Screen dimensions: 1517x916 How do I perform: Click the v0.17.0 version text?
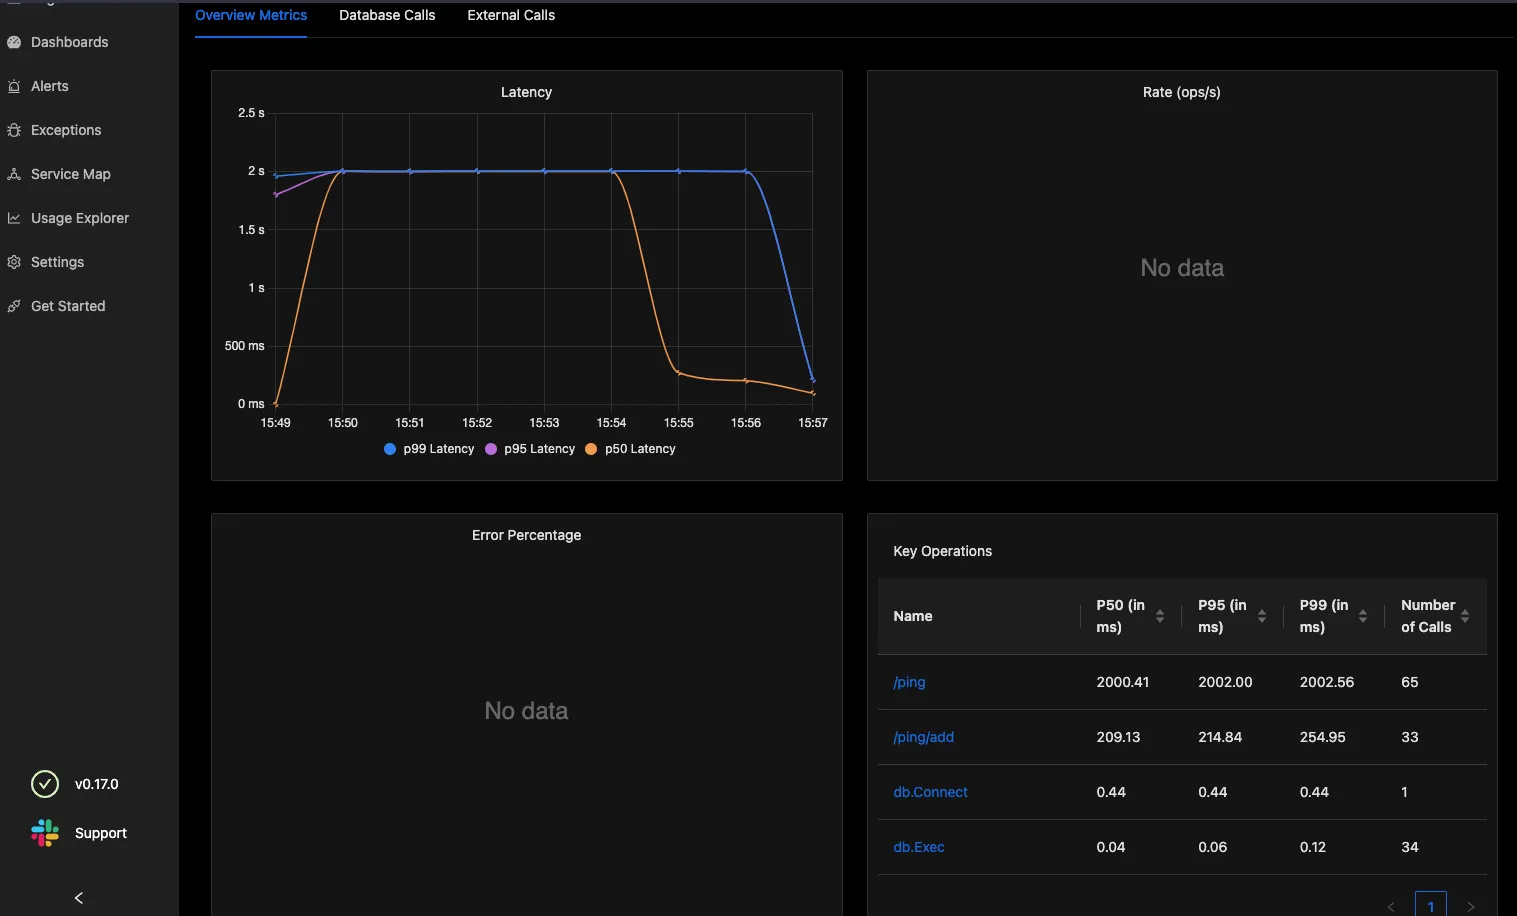tap(96, 784)
